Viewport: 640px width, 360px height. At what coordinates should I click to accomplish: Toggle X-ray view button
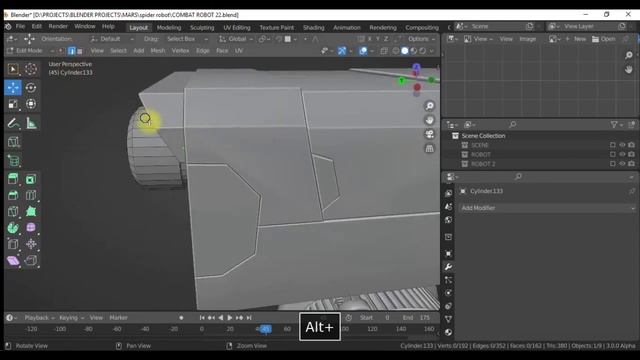click(x=384, y=51)
